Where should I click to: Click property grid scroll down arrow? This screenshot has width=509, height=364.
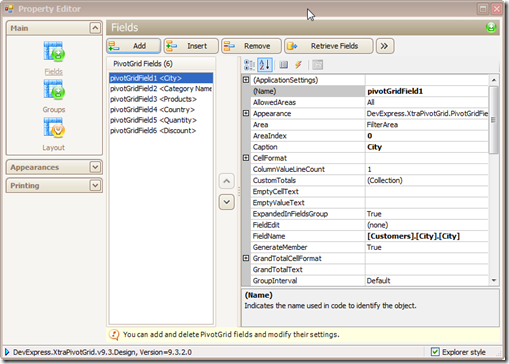point(494,281)
